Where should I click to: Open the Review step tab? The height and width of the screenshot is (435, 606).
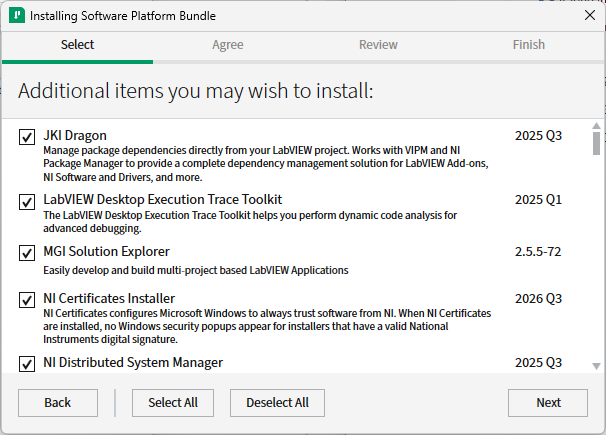pos(378,45)
